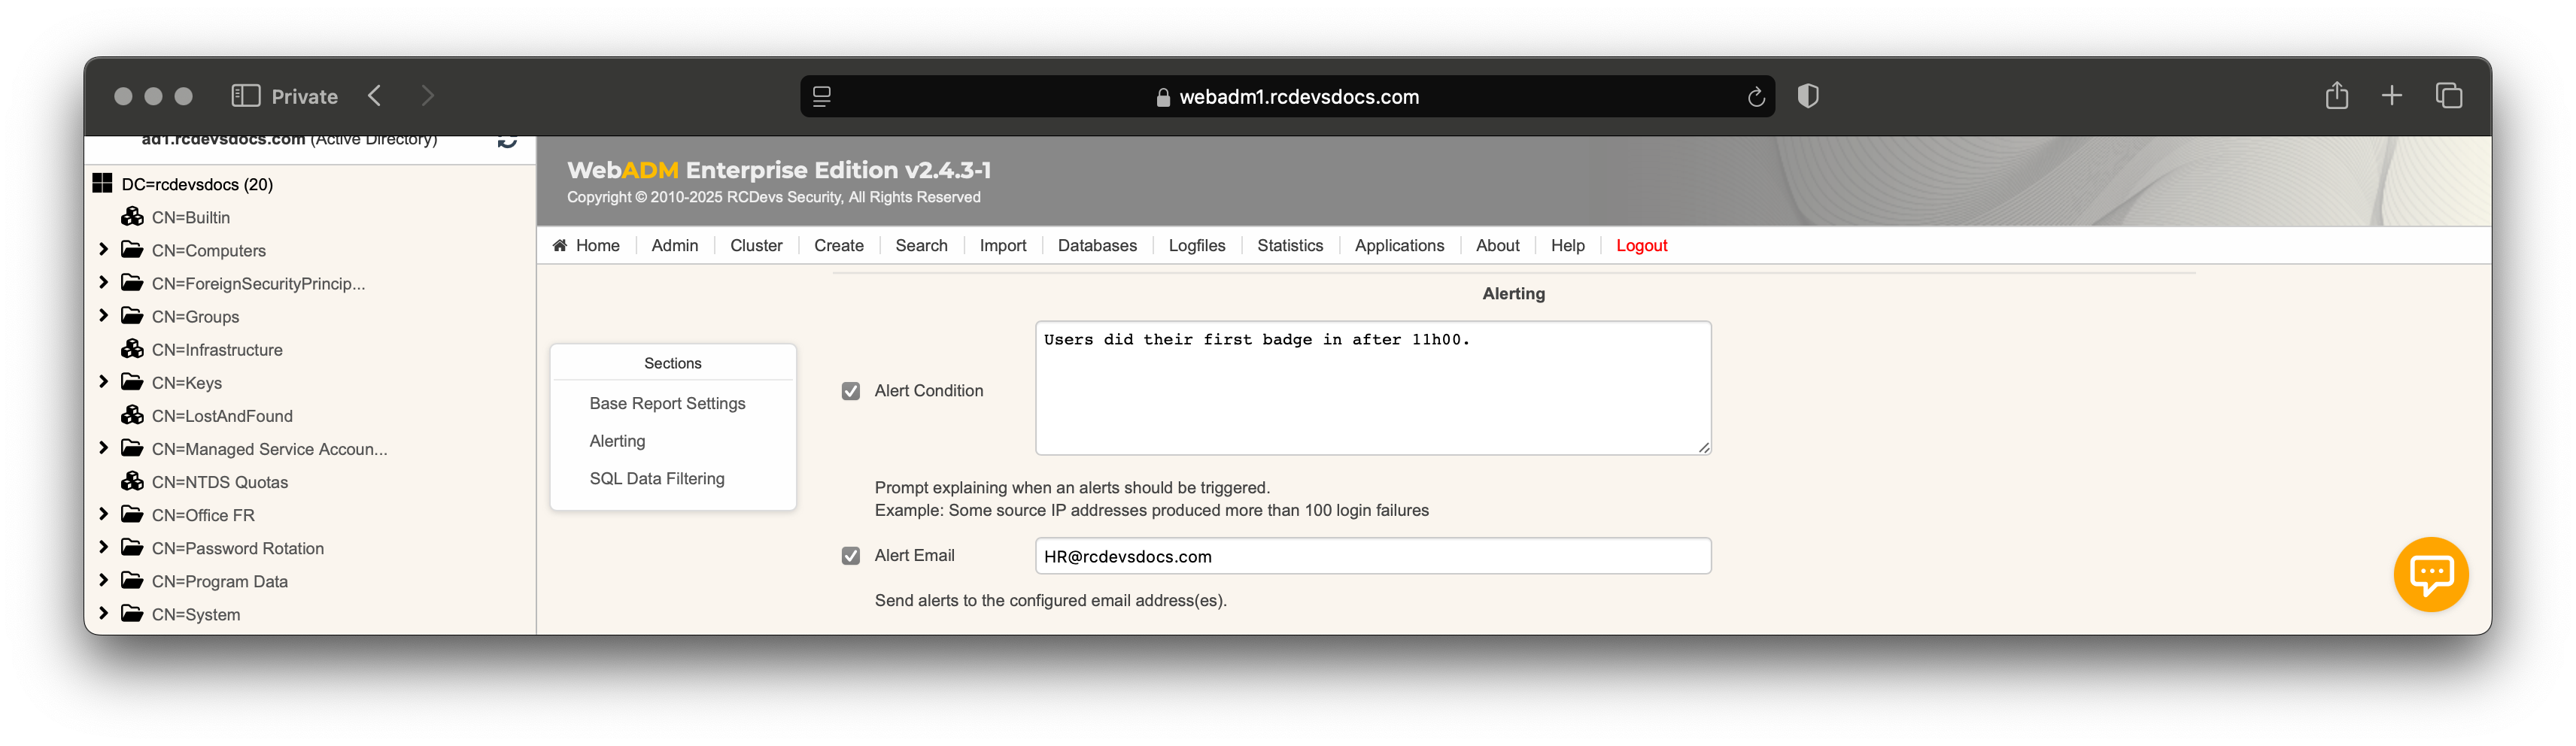Show tab overview icon
2576x746 pixels.
click(2449, 96)
